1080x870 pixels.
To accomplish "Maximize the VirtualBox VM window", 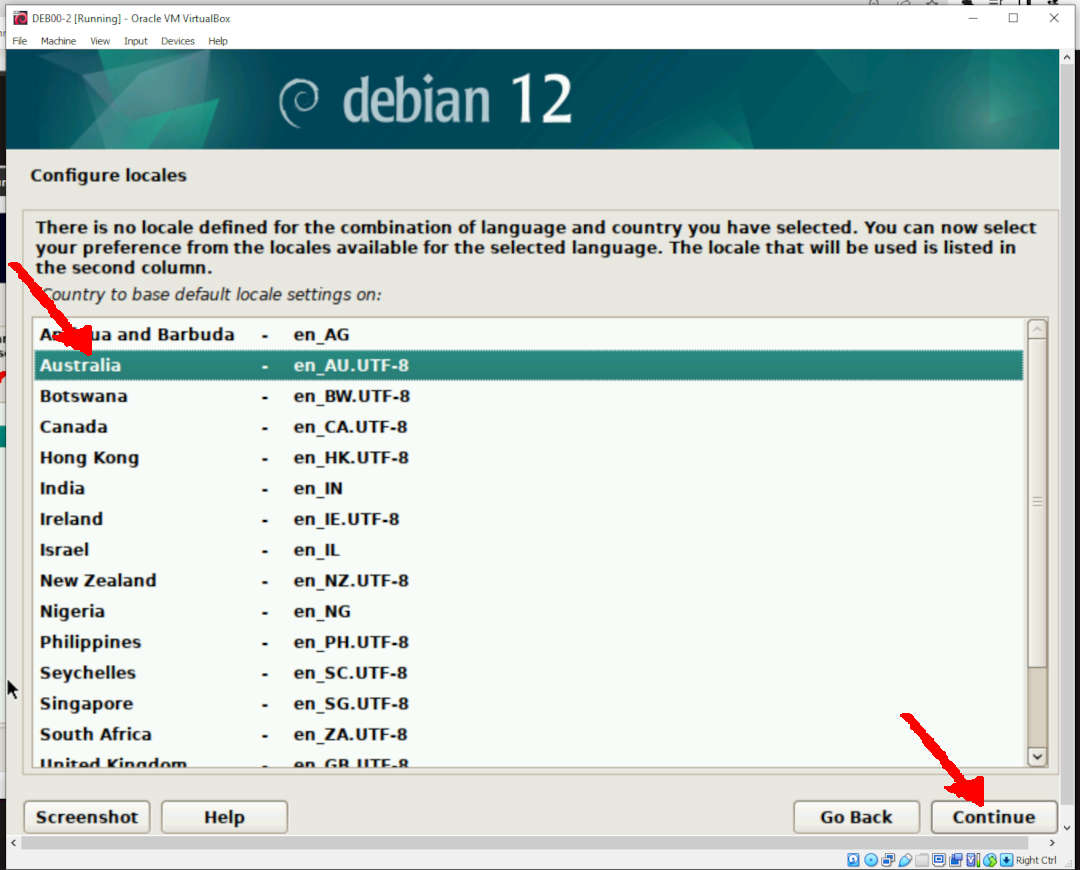I will (x=1013, y=18).
